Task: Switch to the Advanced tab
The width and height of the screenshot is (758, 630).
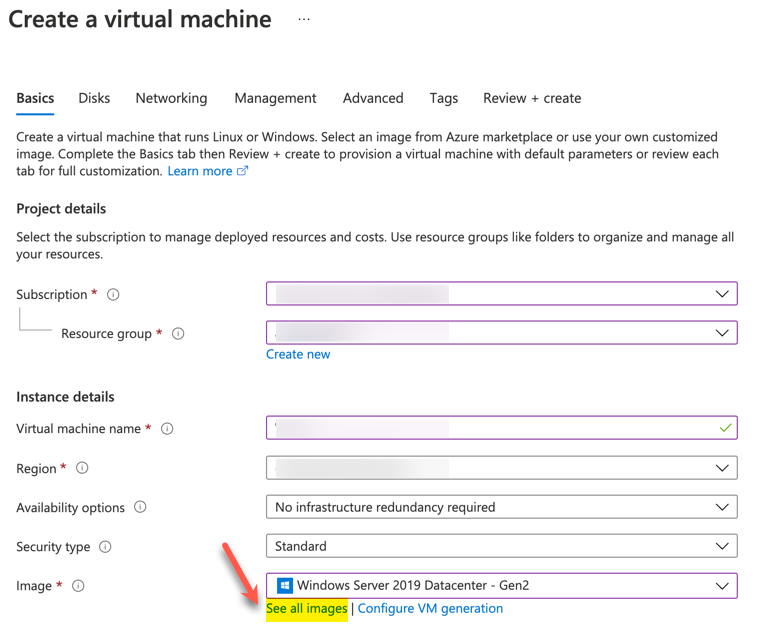Action: coord(373,98)
